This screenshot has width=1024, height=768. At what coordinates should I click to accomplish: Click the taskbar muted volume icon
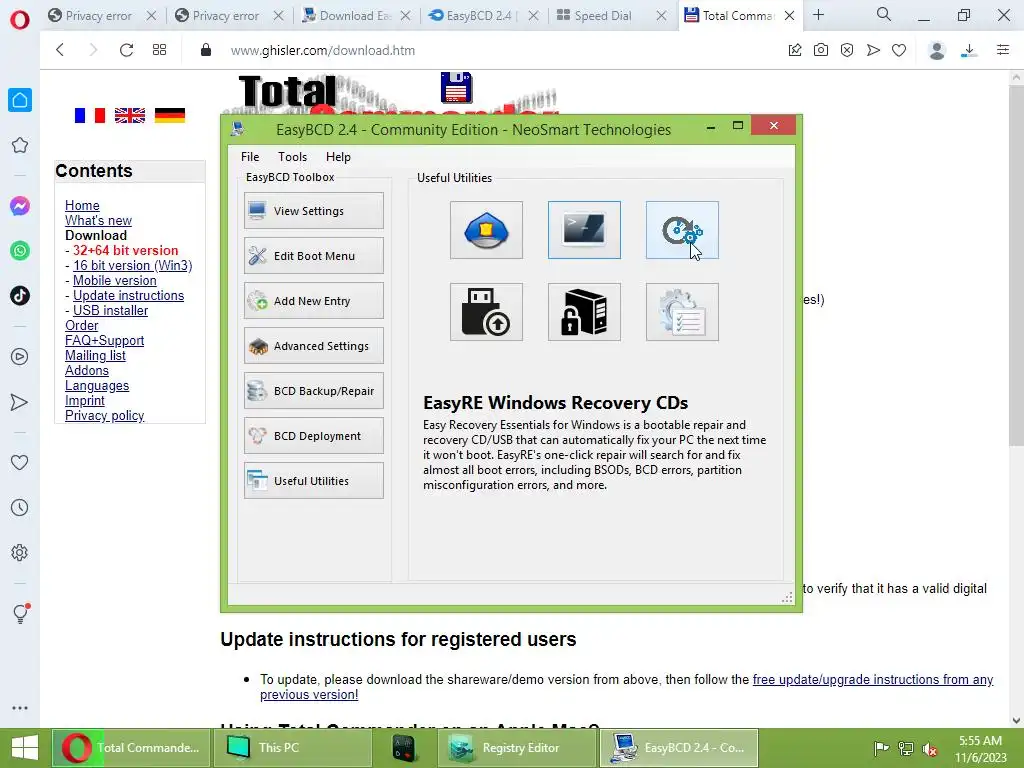(929, 749)
